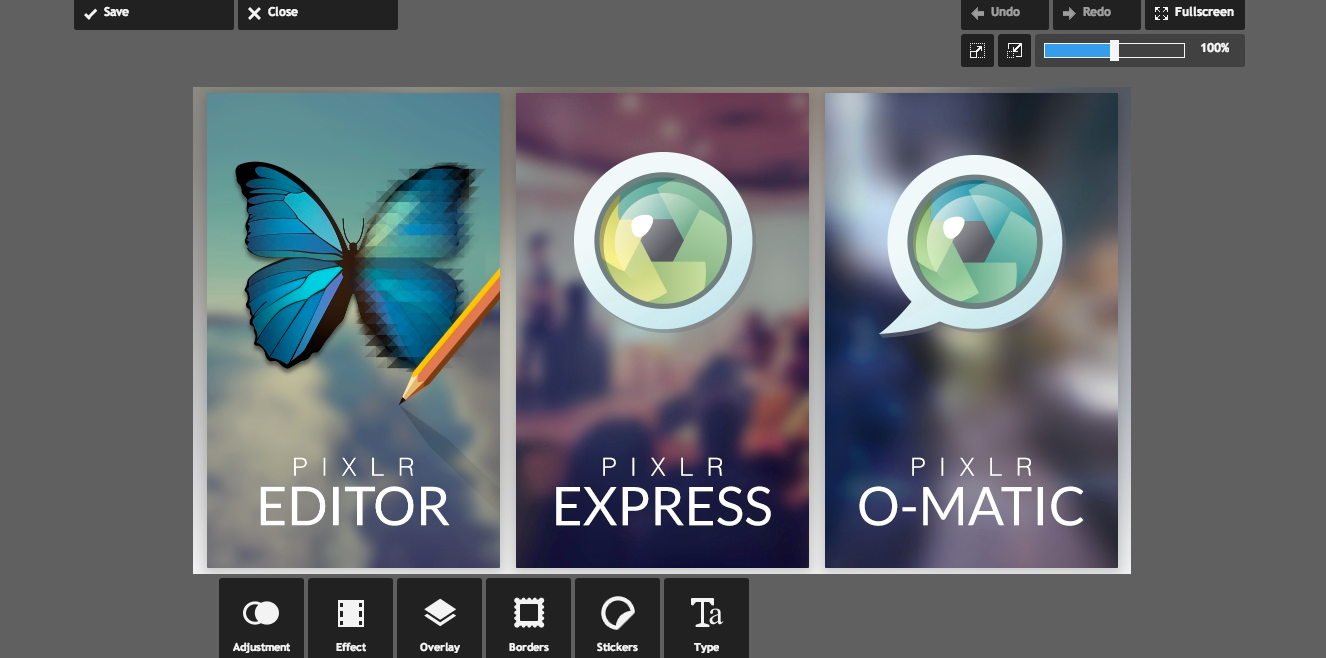Open the Borders menu
The height and width of the screenshot is (658, 1326).
[528, 618]
